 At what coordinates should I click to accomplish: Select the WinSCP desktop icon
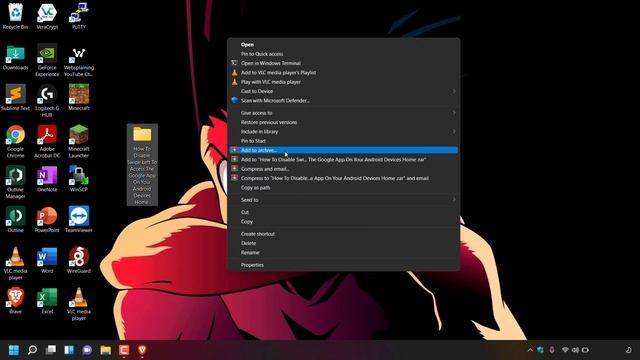(x=79, y=179)
